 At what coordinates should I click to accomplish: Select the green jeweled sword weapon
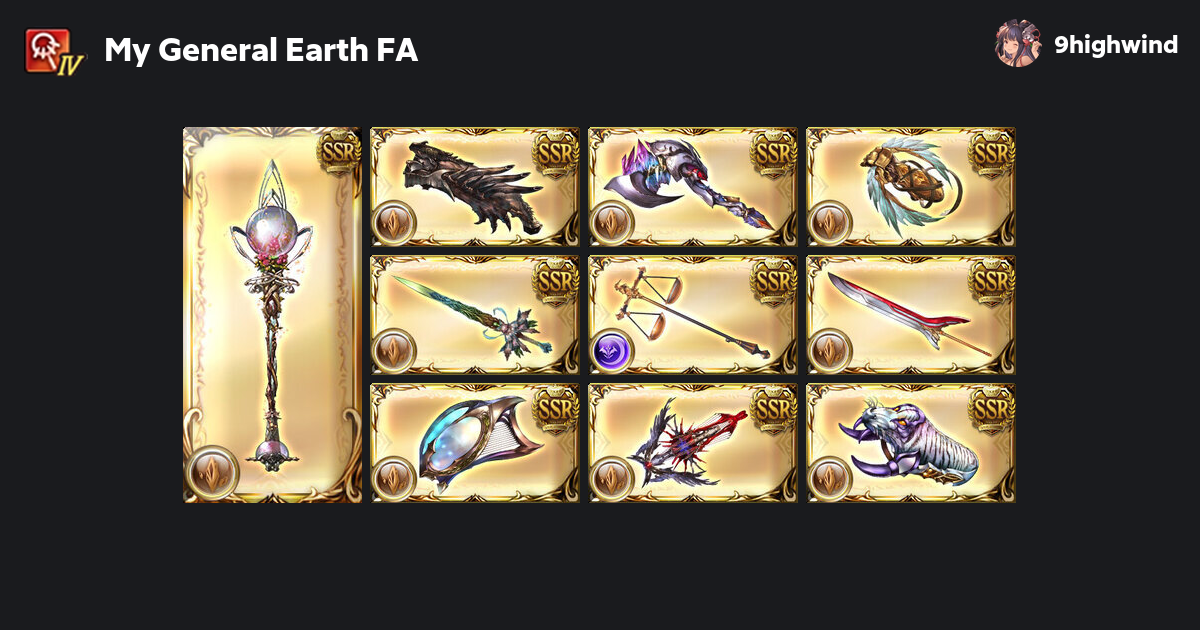475,315
